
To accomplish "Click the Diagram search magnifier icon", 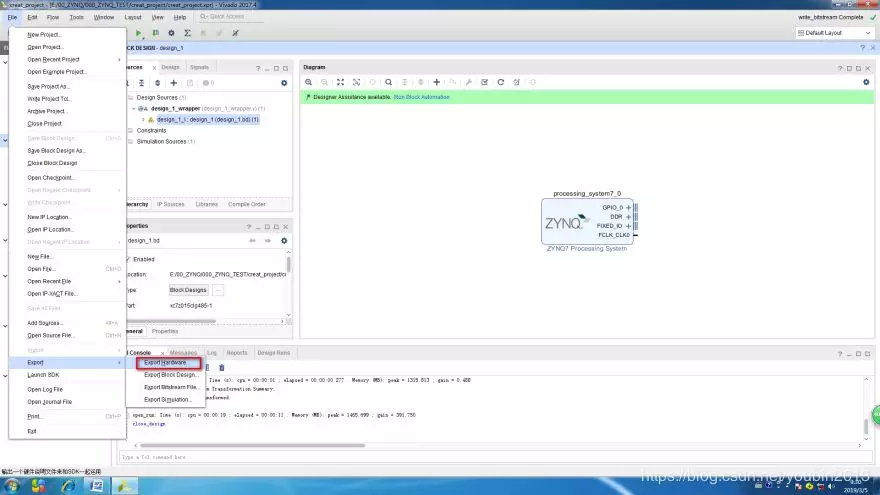I will tap(388, 82).
